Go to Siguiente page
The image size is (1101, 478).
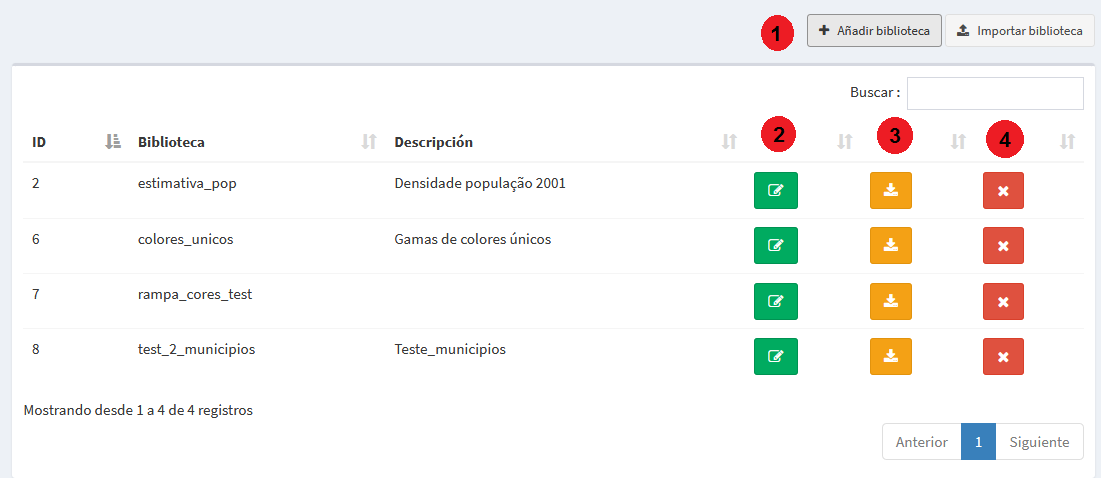1039,442
